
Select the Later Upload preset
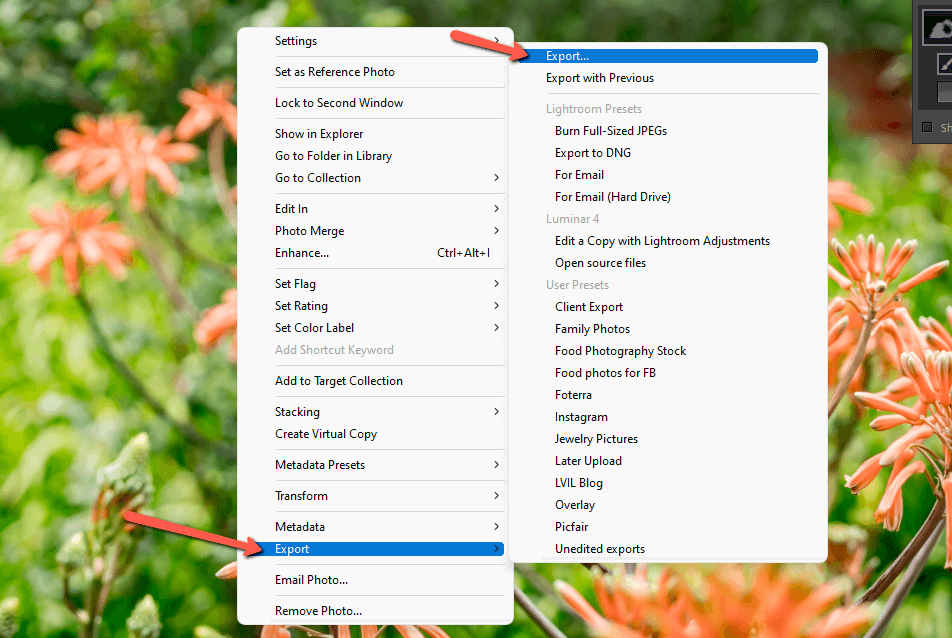[668, 461]
